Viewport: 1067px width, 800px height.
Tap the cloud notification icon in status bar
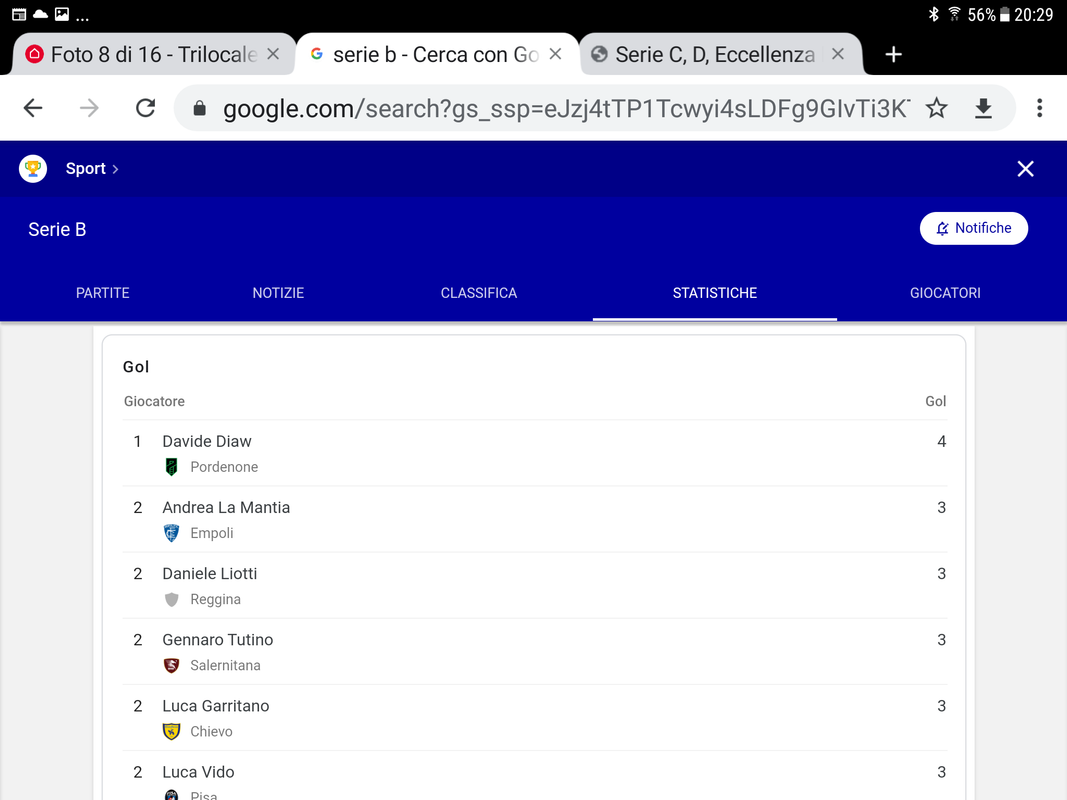pyautogui.click(x=40, y=14)
